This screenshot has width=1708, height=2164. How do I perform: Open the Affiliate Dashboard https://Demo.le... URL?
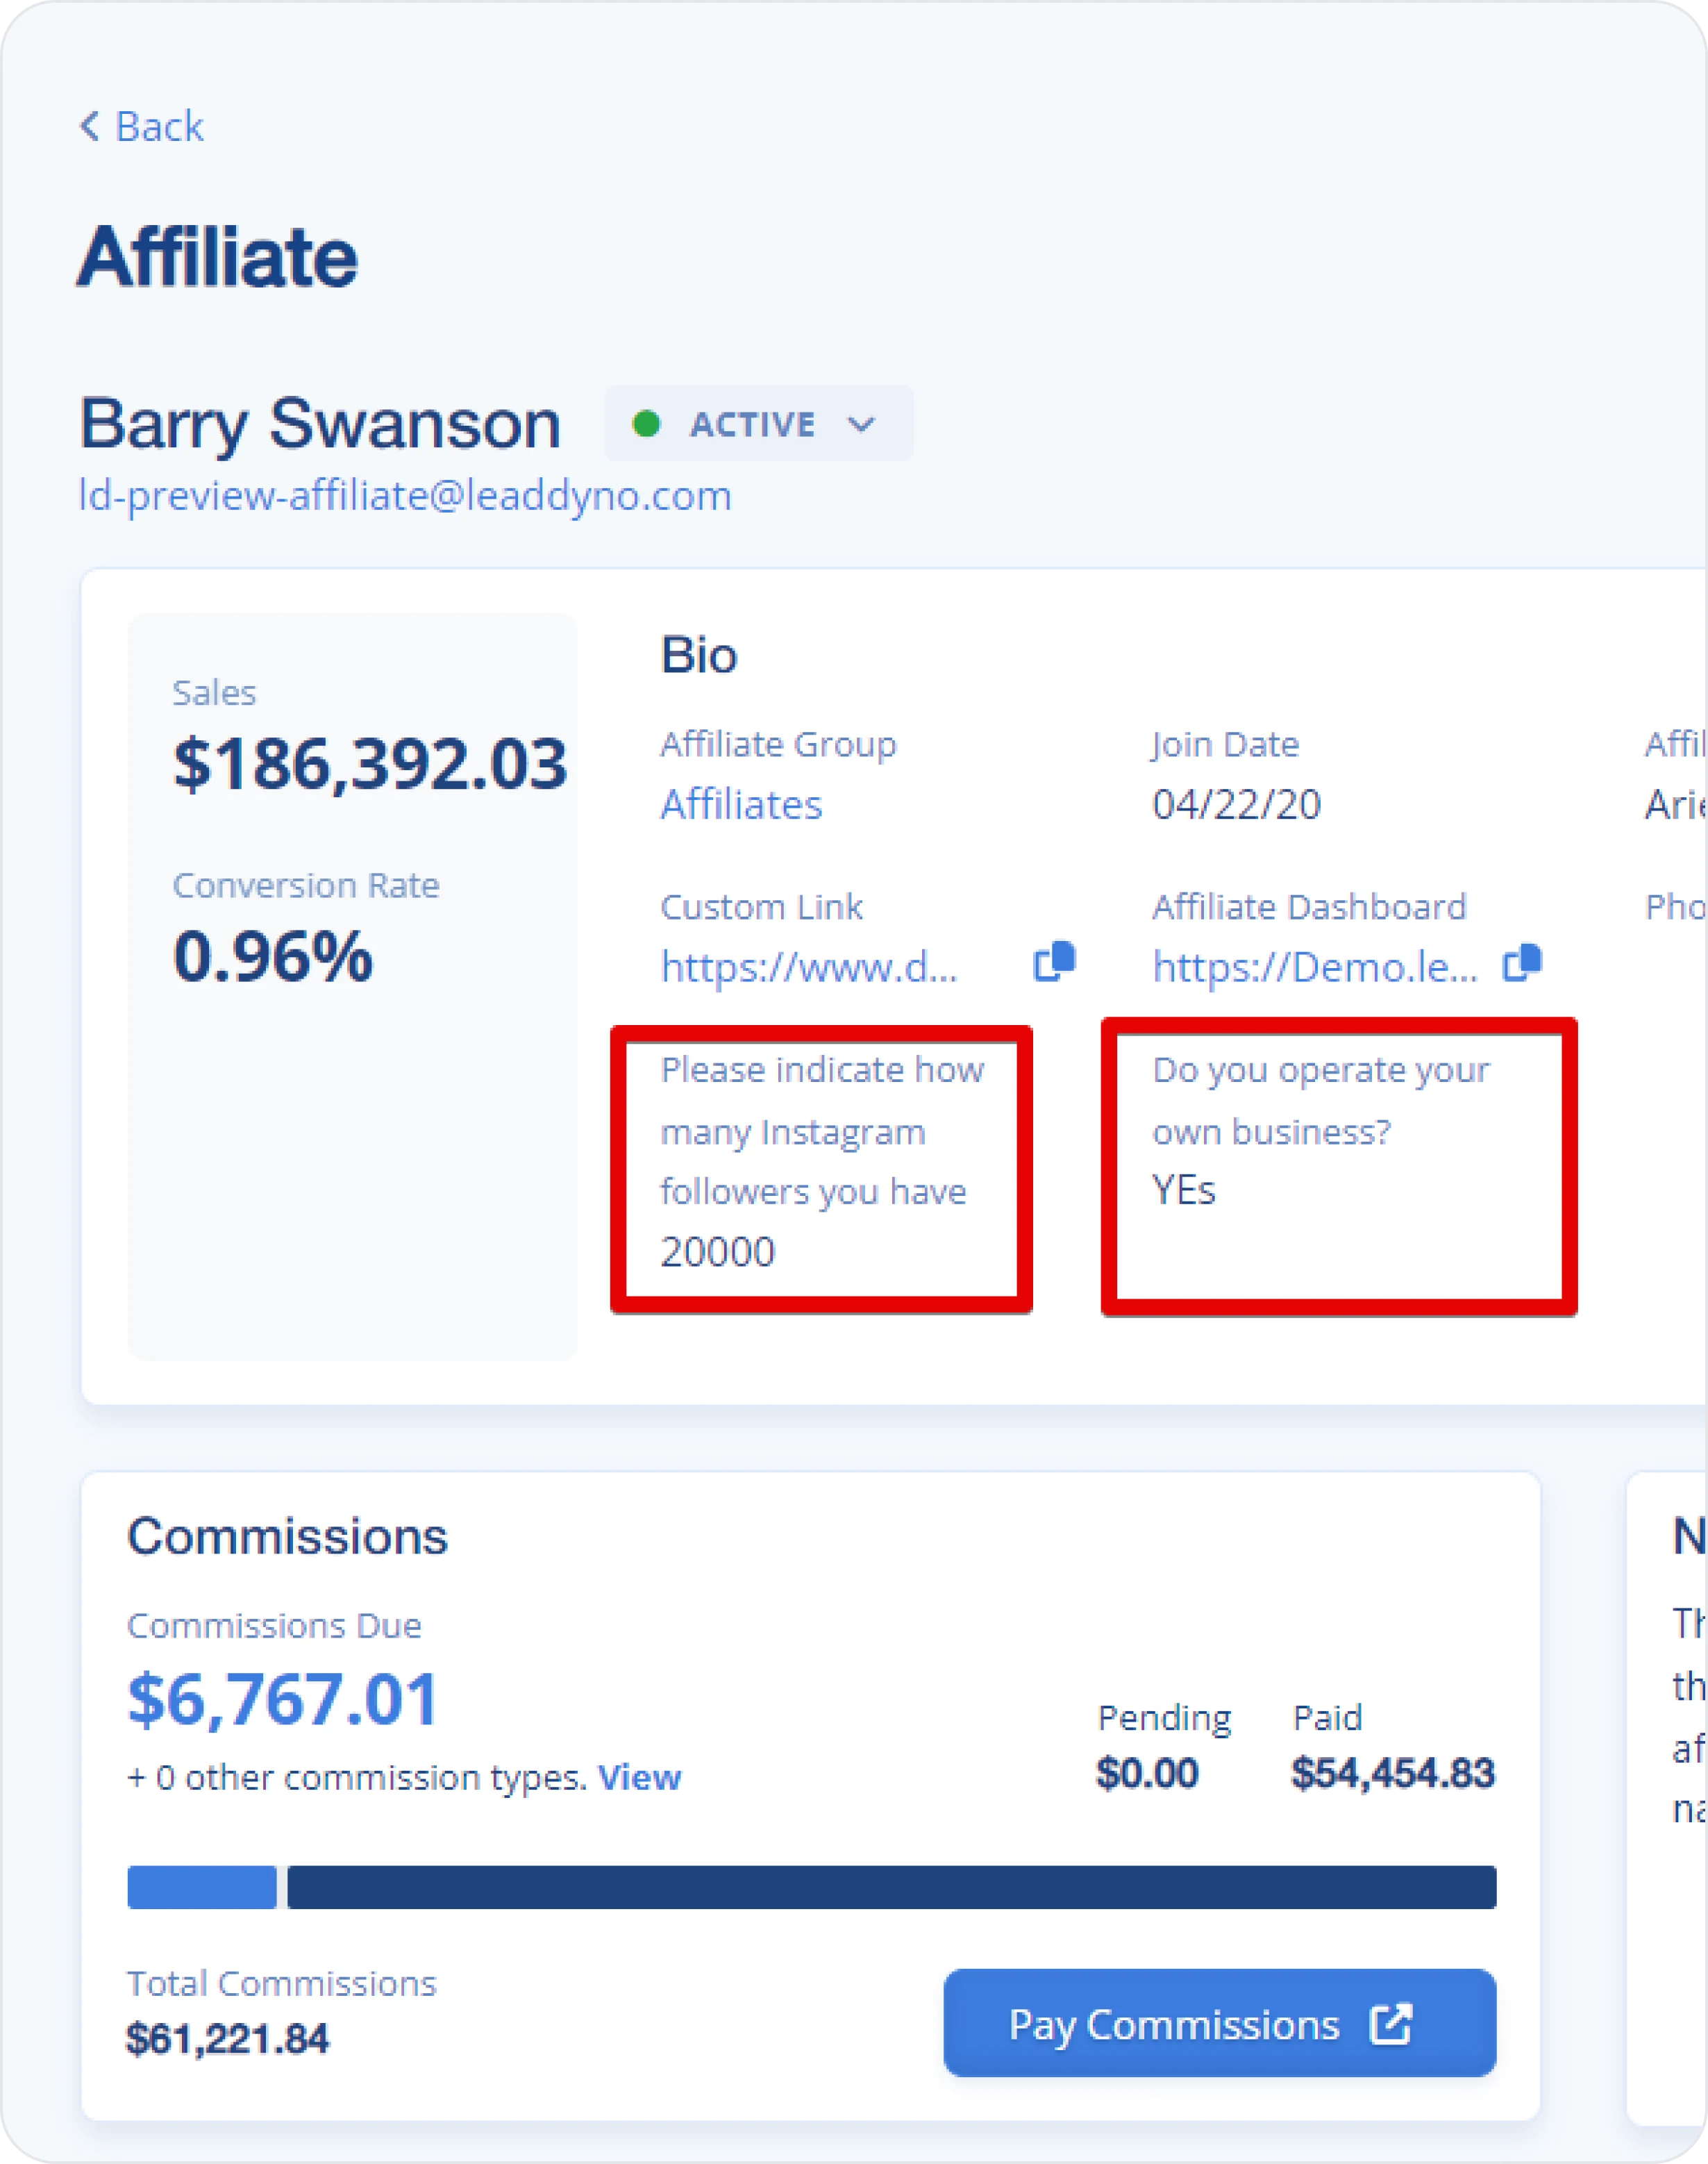[1315, 967]
